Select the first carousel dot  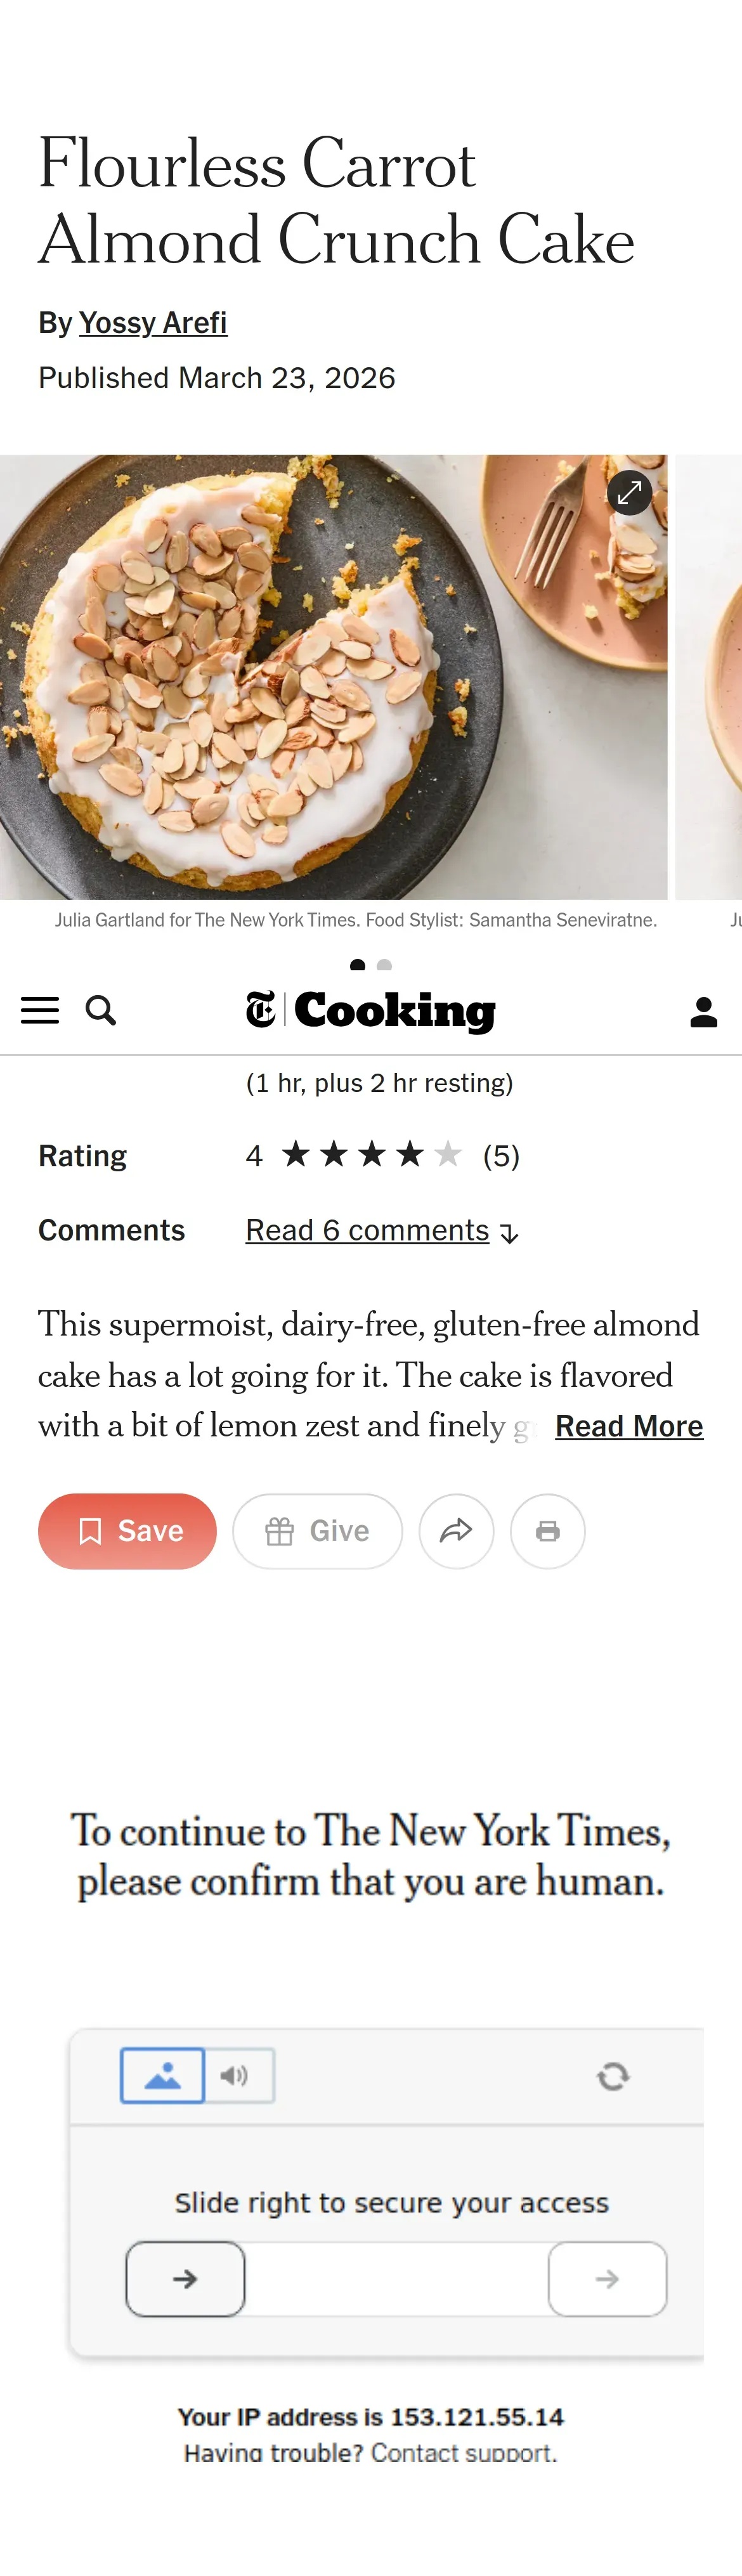click(x=358, y=965)
